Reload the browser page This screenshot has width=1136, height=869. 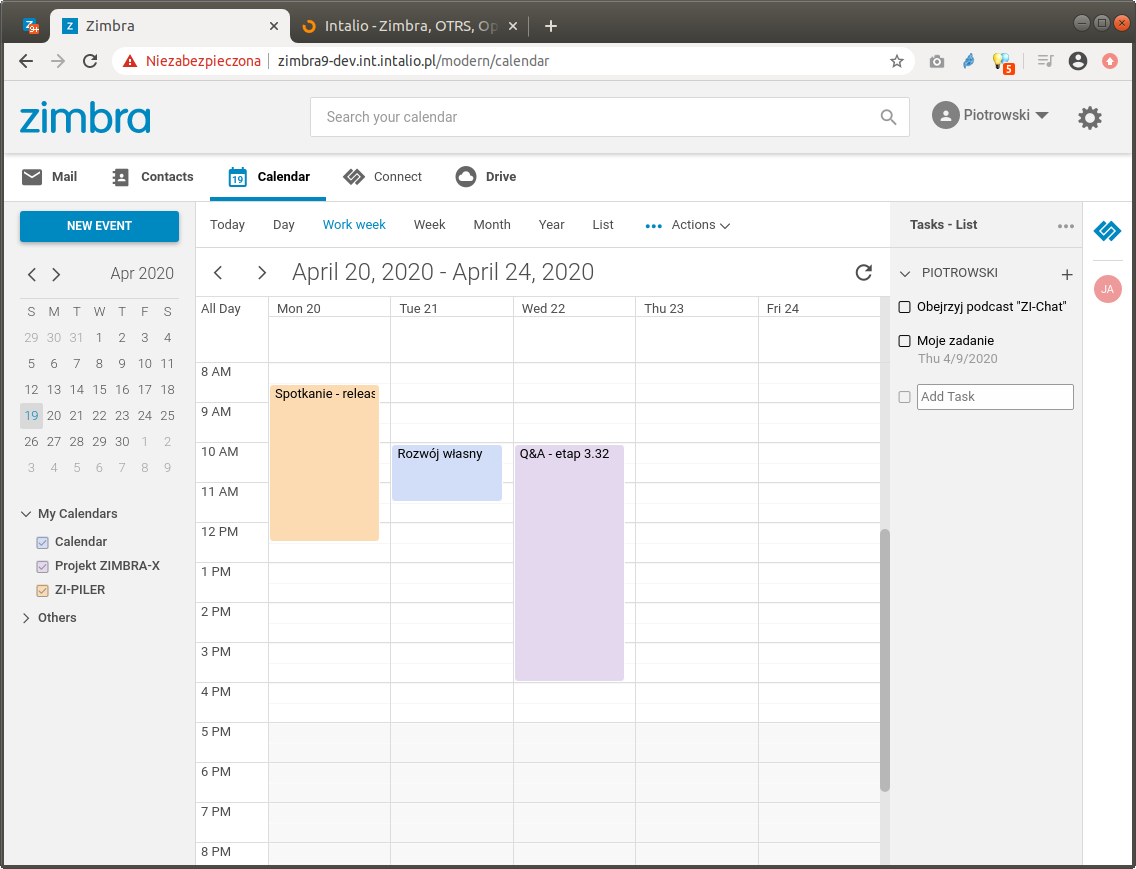(90, 61)
